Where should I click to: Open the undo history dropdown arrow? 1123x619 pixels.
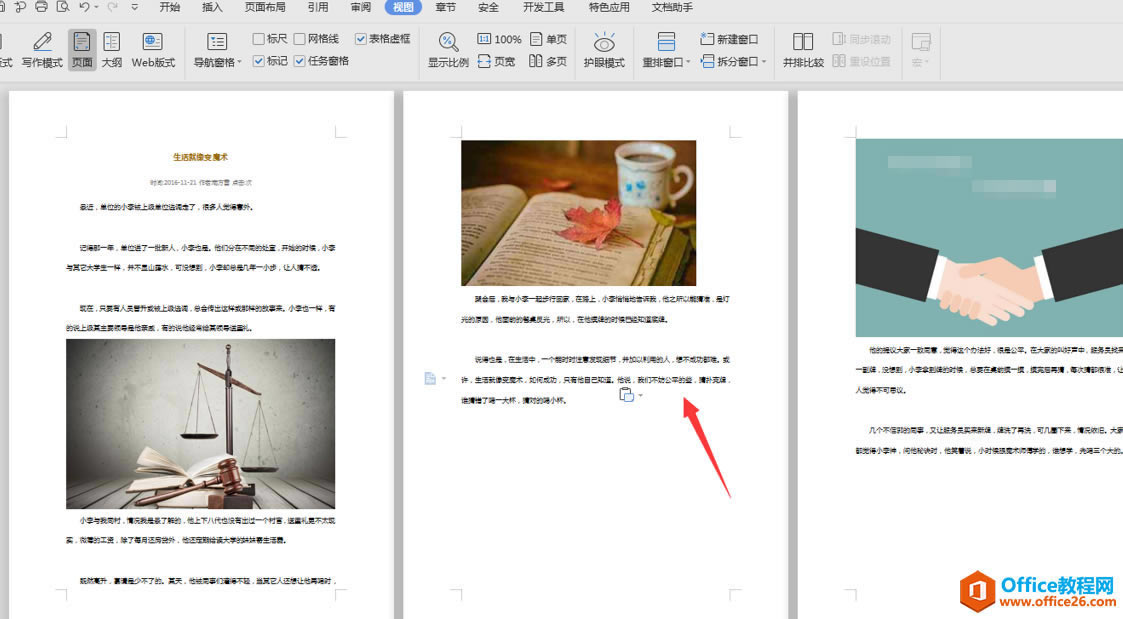96,7
